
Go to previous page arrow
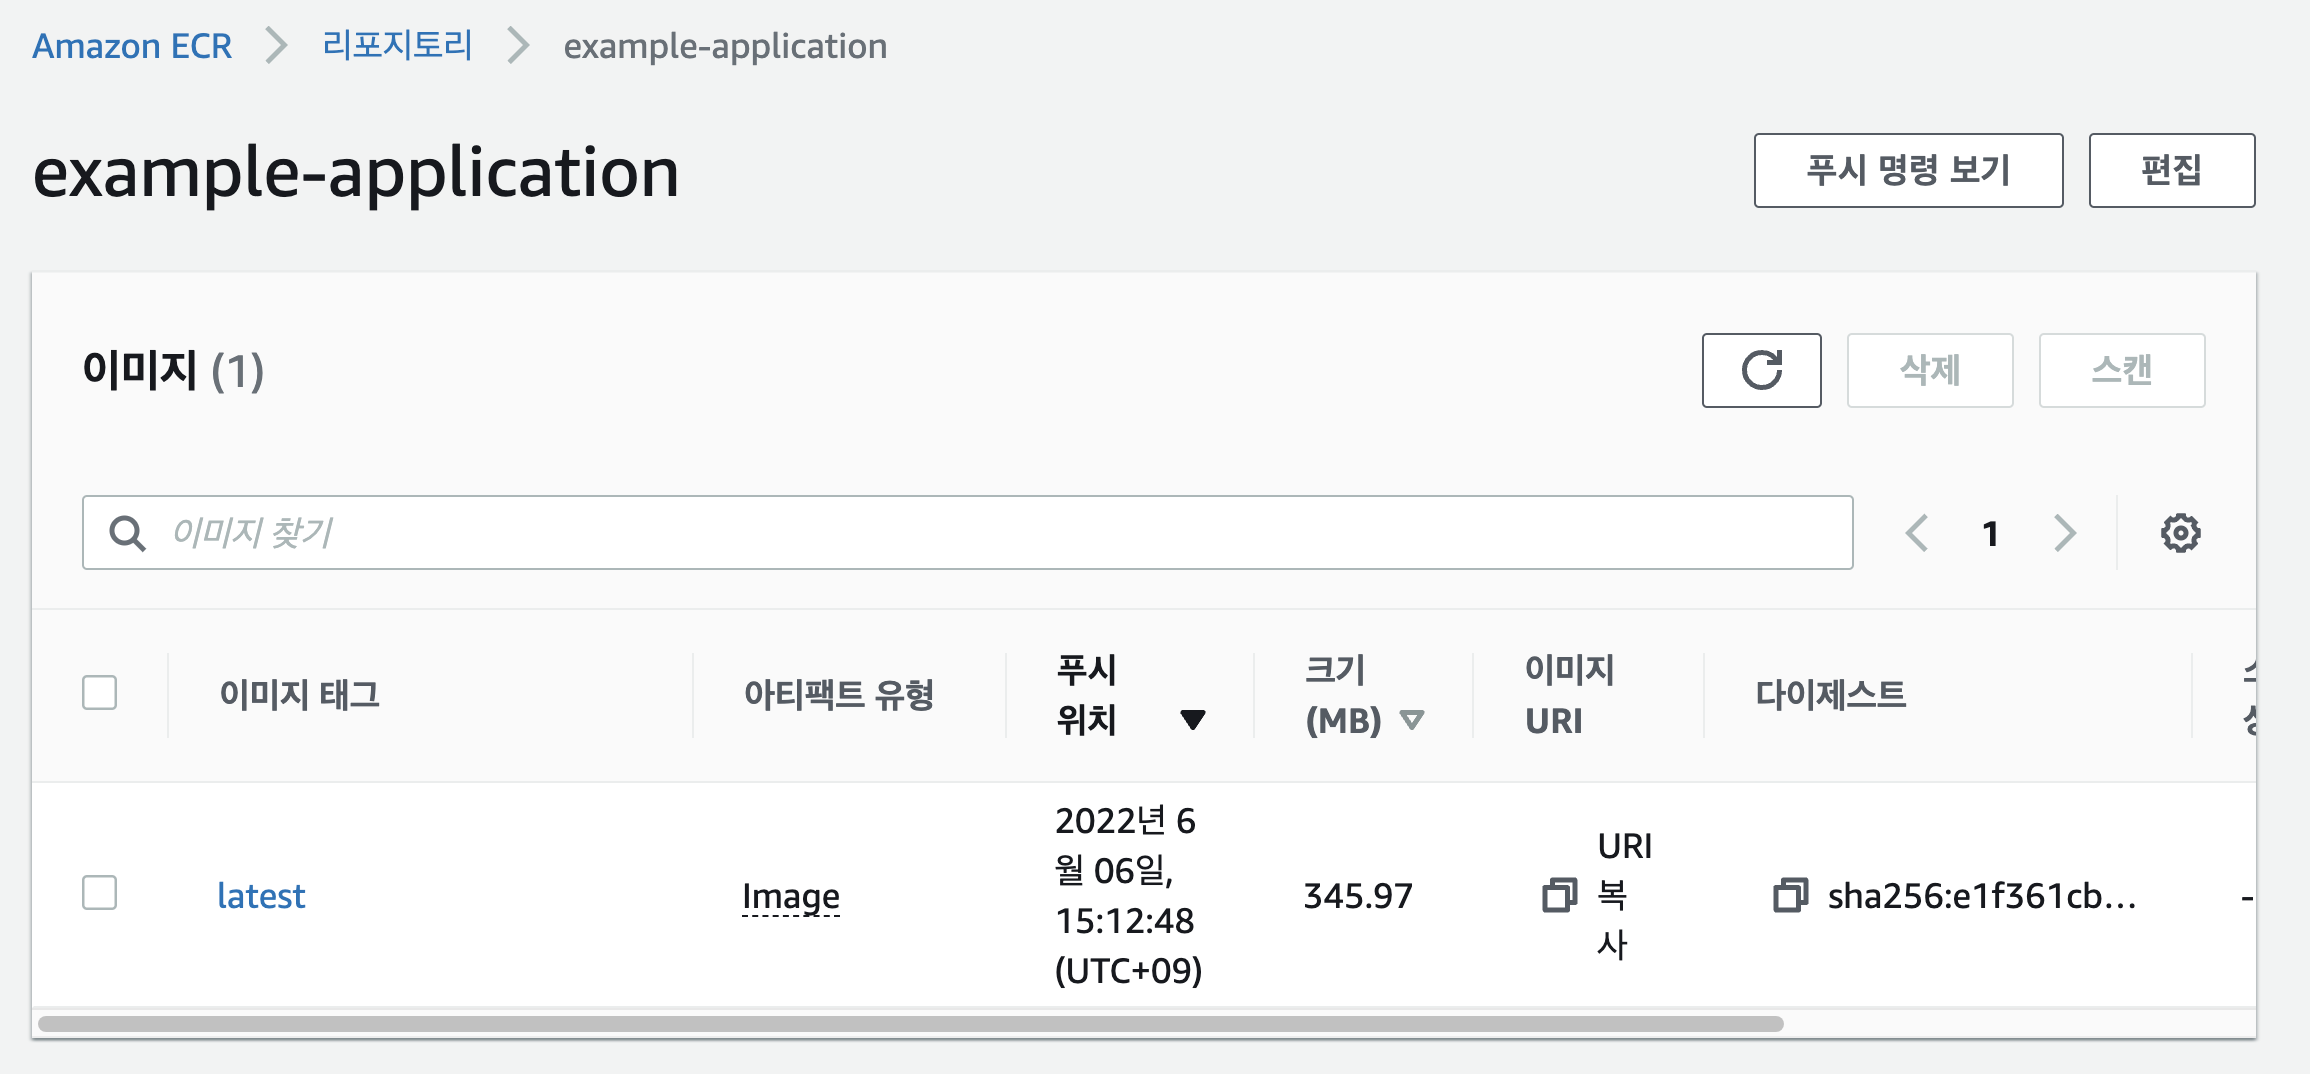coord(1916,533)
